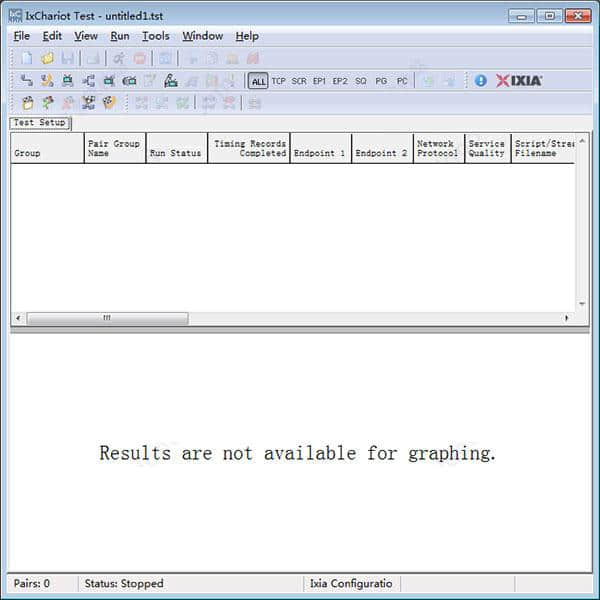Click the 'Status: Stopped' status bar text
600x600 pixels.
(x=124, y=584)
